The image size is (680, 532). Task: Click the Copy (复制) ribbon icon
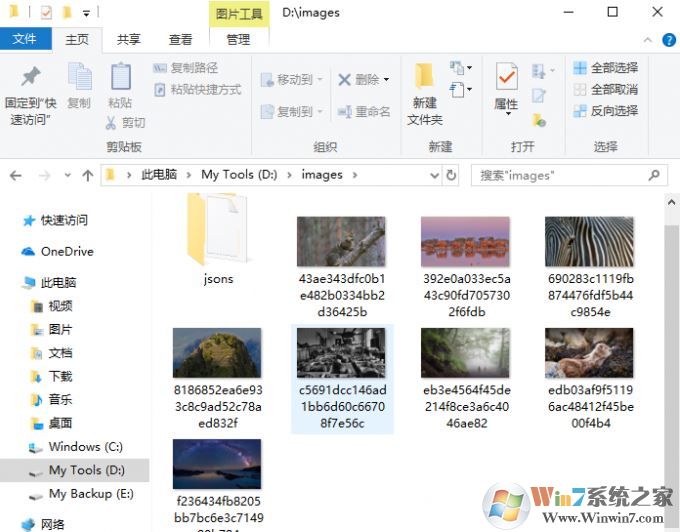click(80, 77)
